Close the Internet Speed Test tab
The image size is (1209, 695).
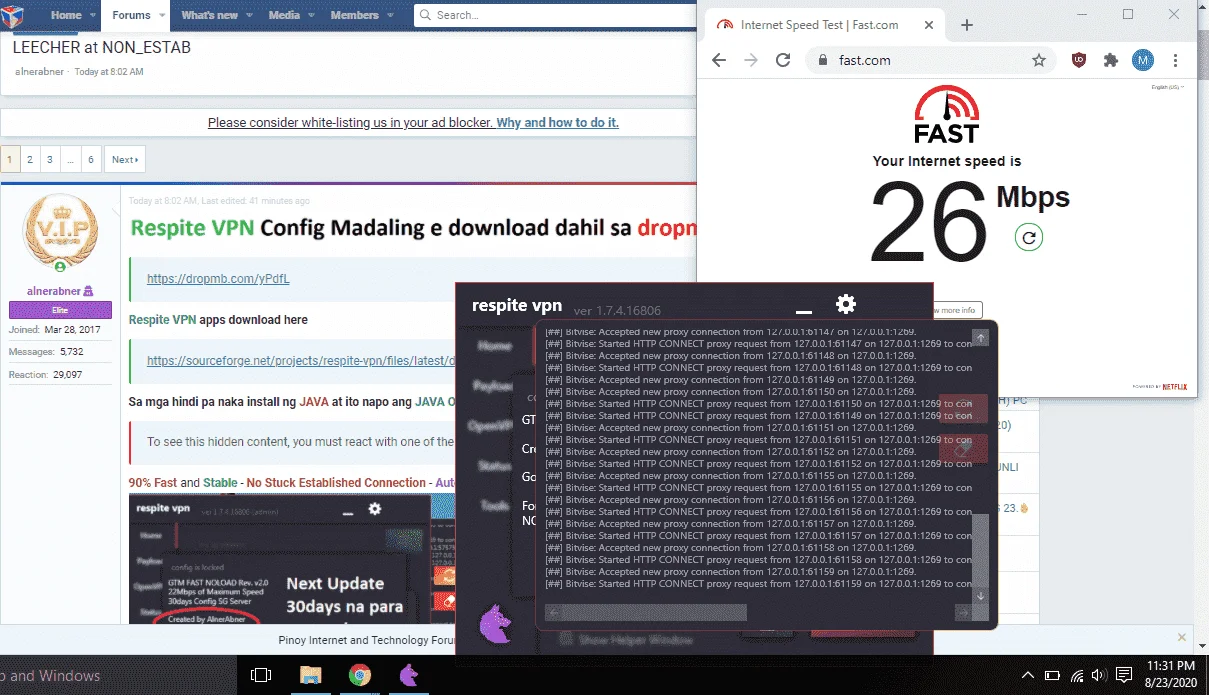point(927,25)
